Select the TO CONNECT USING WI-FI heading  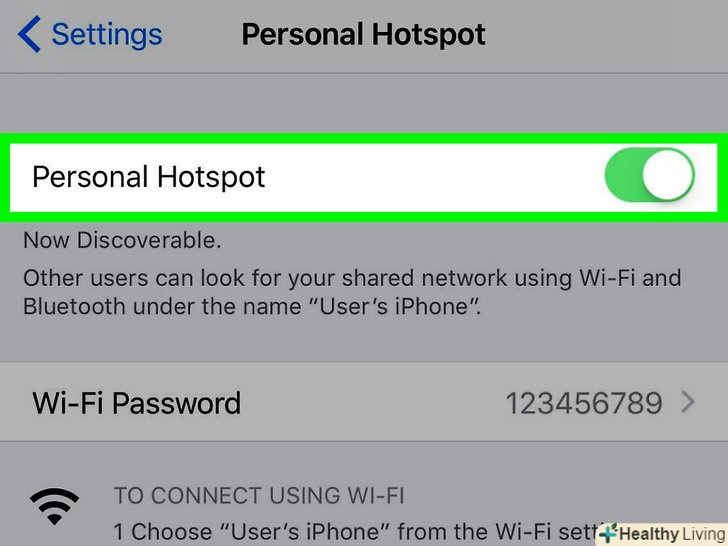(x=259, y=495)
